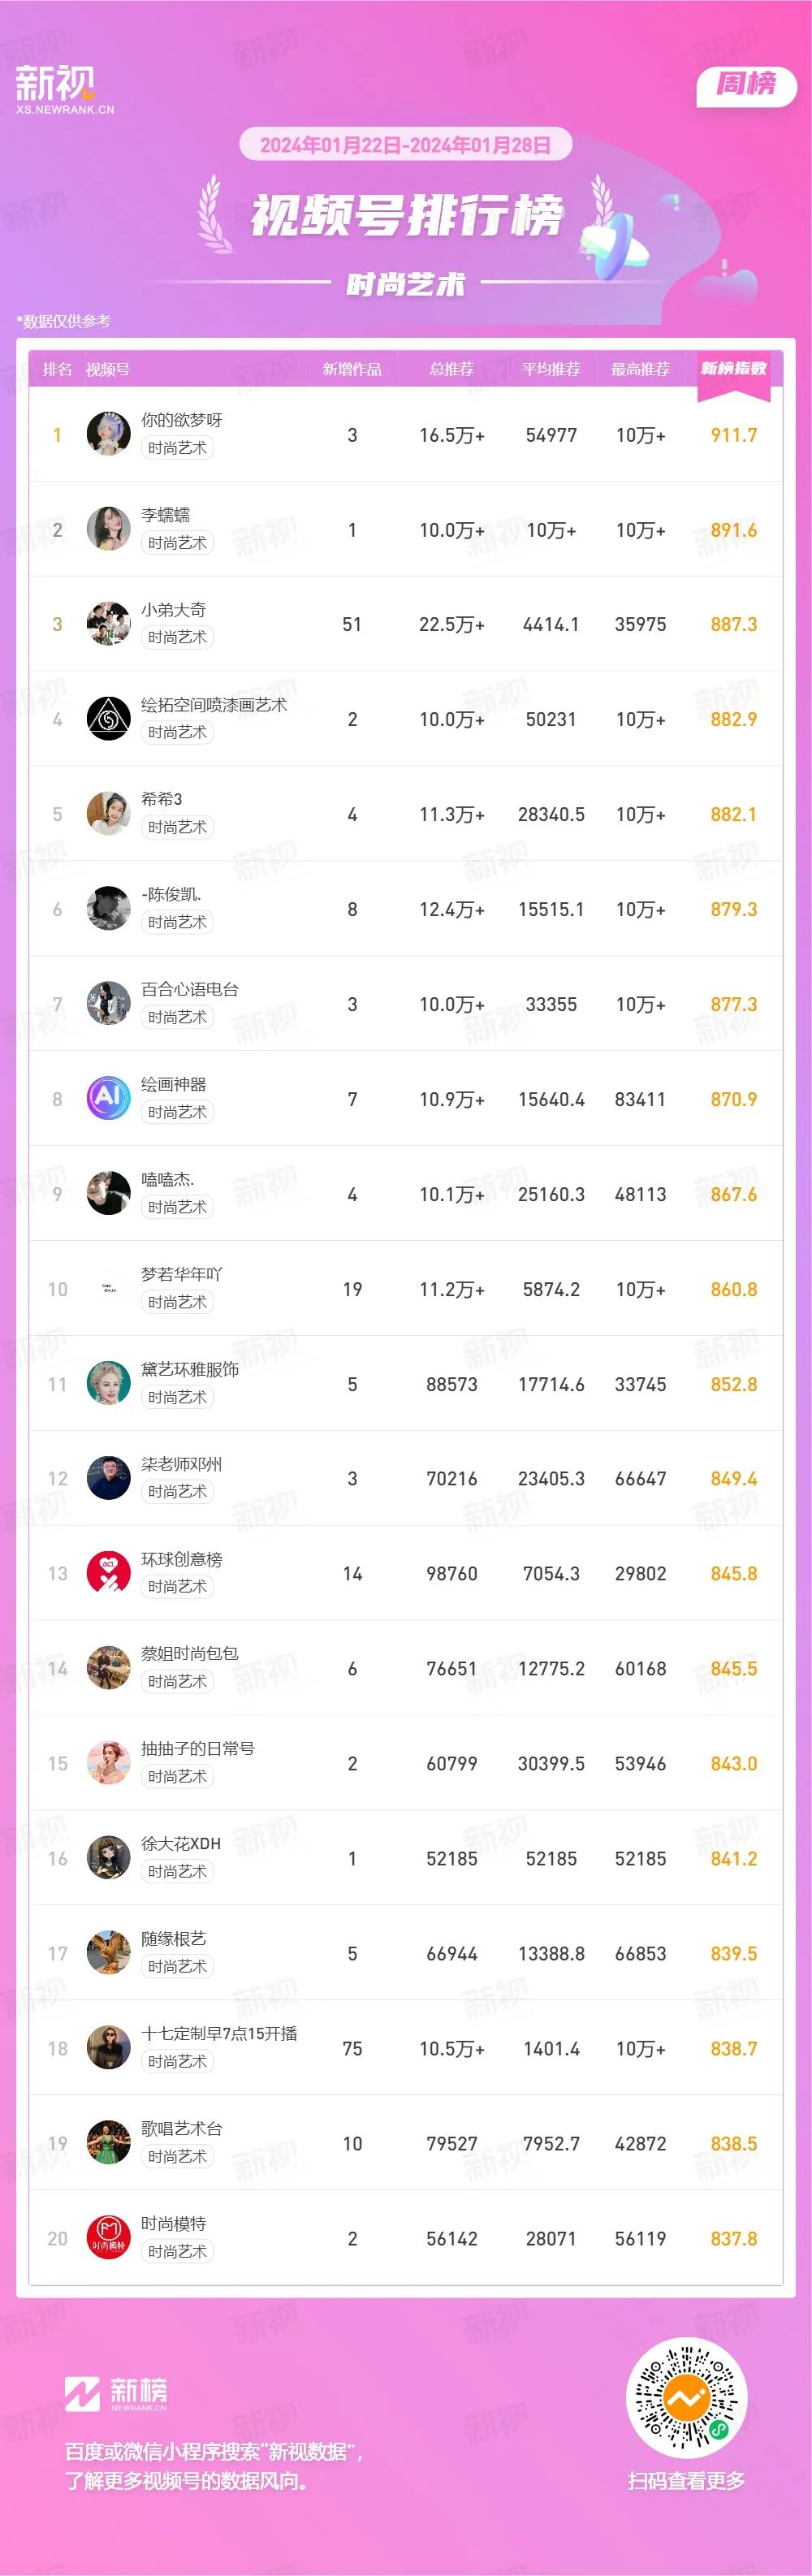Click the AI avatar for 绘画神器

pos(108,1098)
